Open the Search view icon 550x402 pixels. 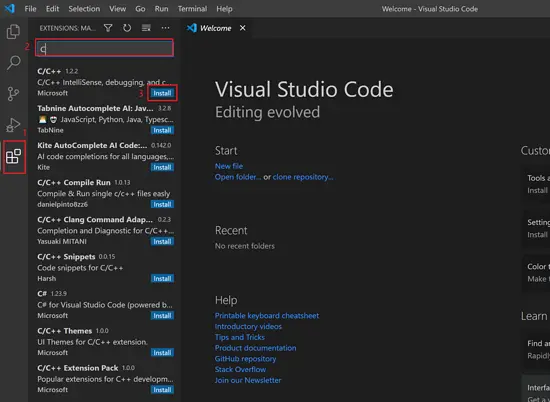point(13,63)
